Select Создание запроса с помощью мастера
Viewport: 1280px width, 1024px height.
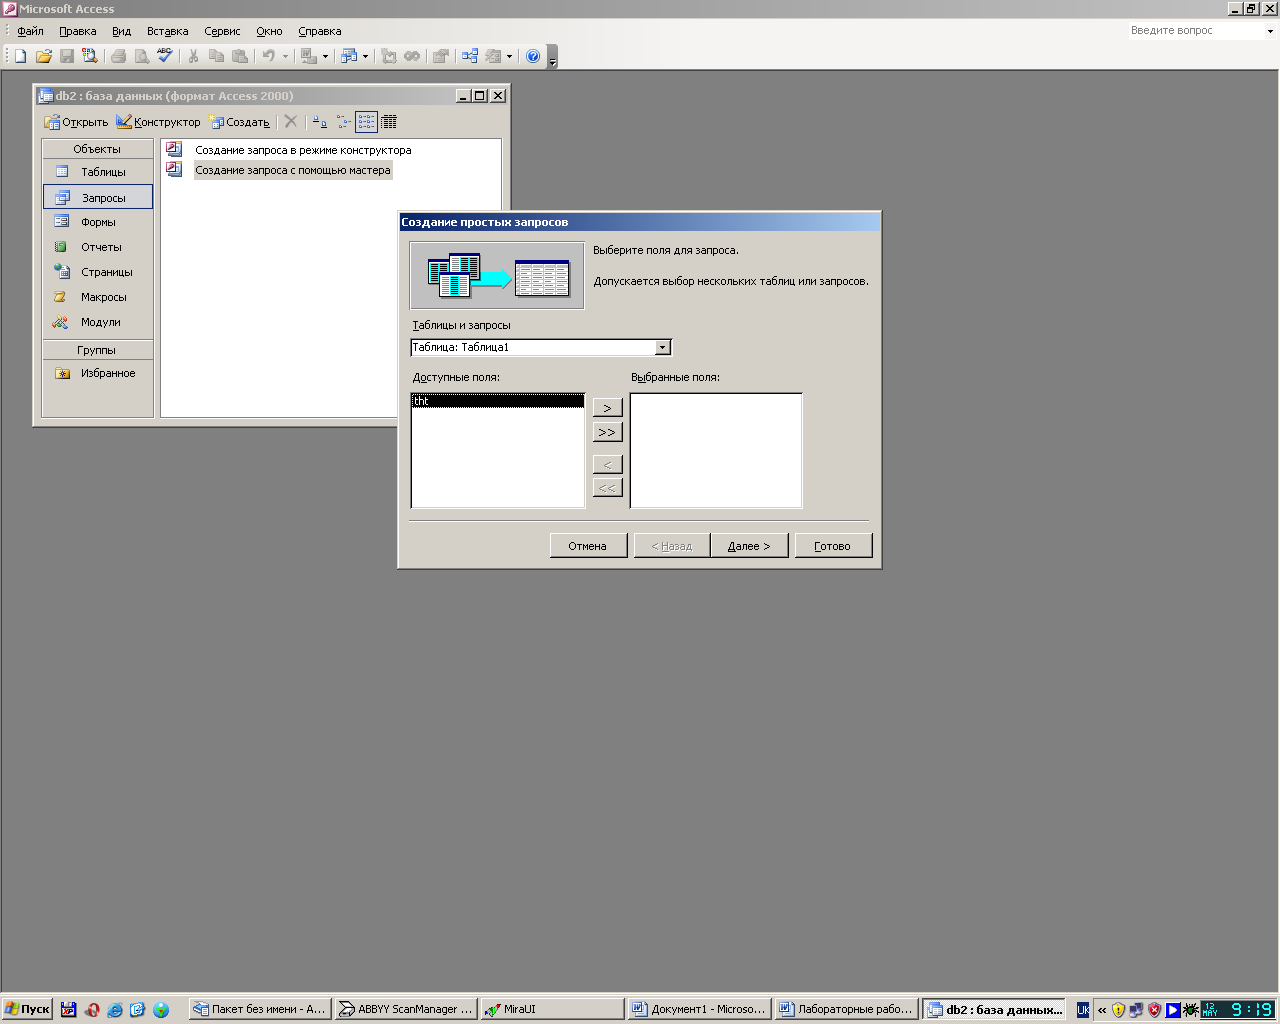[293, 170]
